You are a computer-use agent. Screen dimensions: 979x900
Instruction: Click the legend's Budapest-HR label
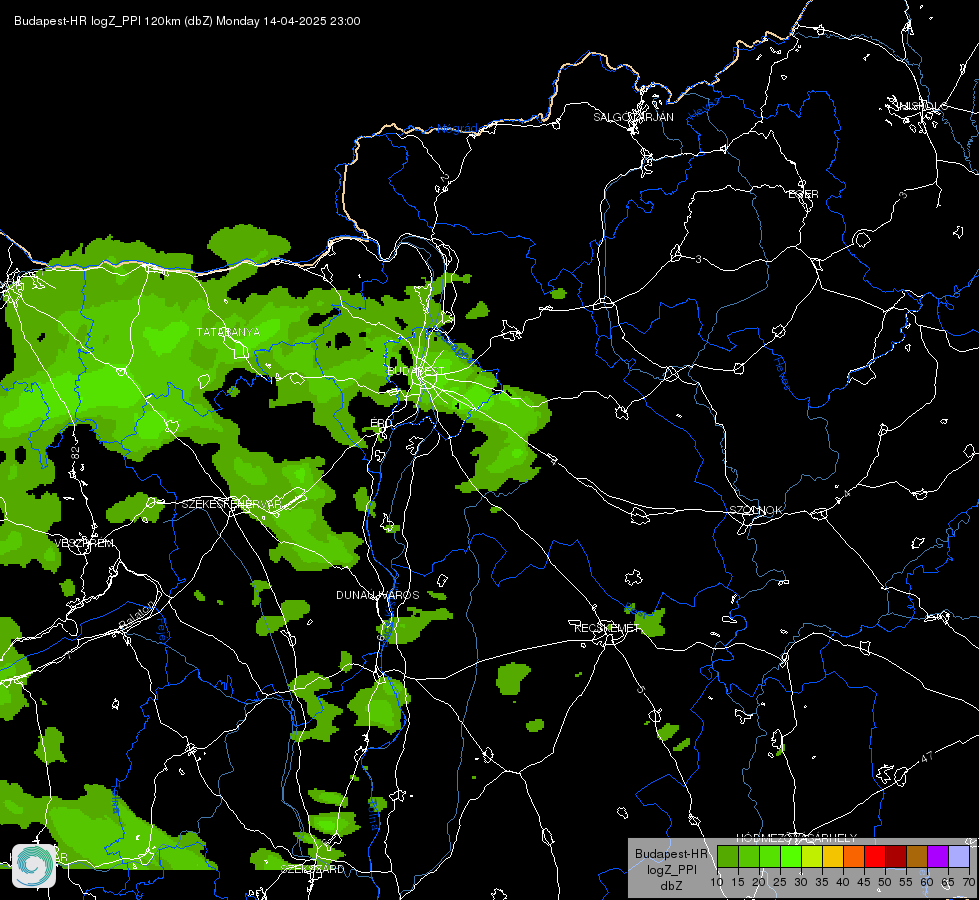pyautogui.click(x=671, y=853)
